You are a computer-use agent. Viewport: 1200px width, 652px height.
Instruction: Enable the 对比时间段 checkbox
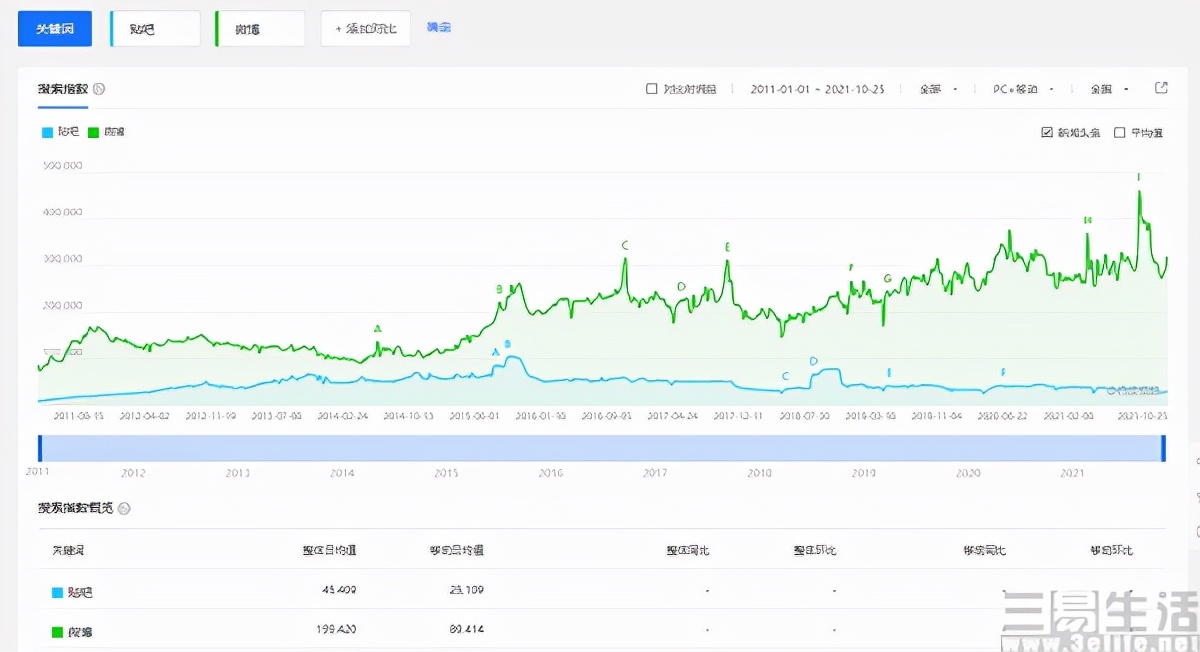(652, 89)
